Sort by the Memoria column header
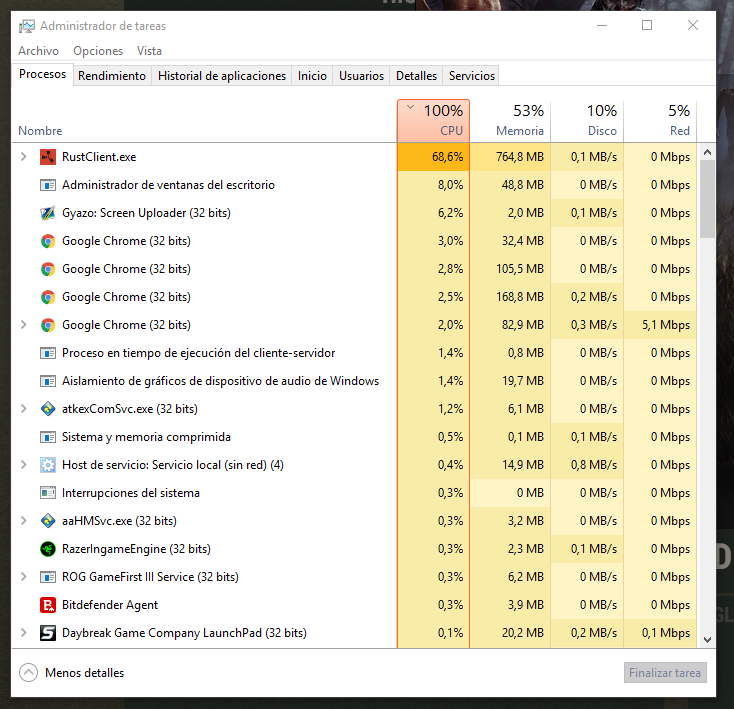The height and width of the screenshot is (709, 734). point(510,121)
